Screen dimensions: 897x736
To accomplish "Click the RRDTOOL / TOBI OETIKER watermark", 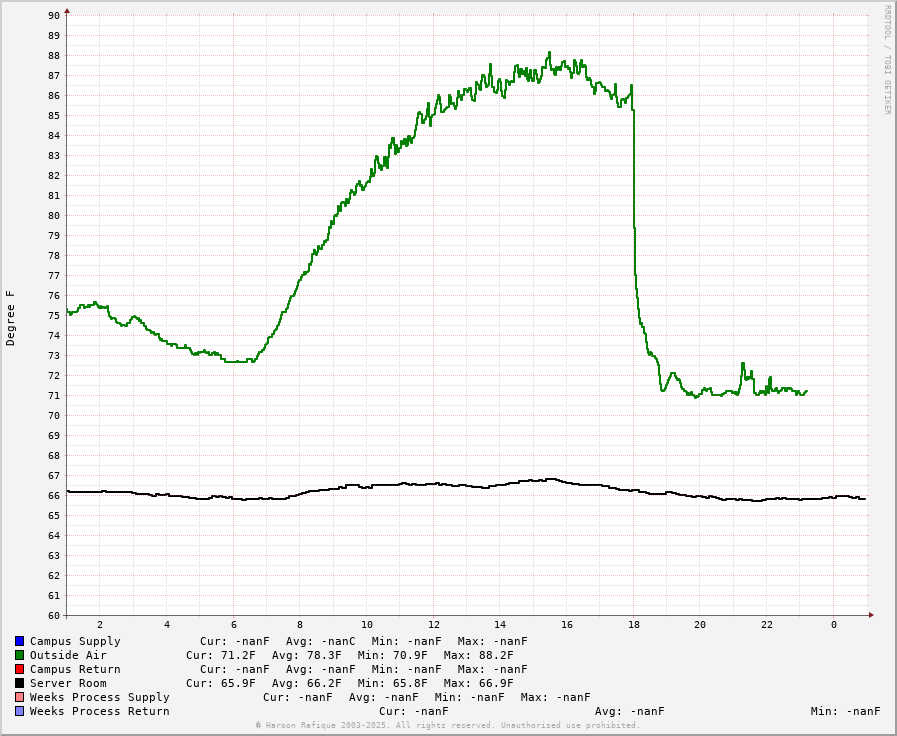I will 887,60.
